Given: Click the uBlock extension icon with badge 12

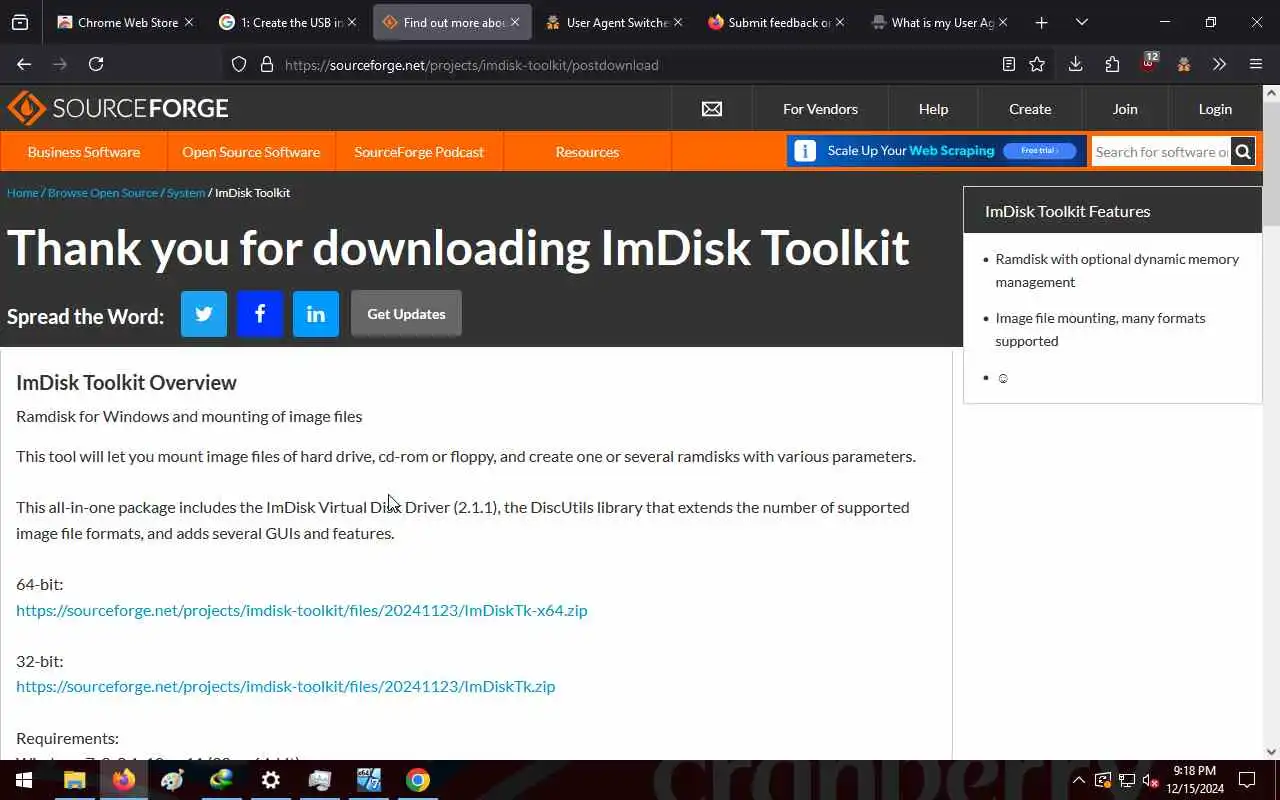Looking at the screenshot, I should click(x=1148, y=64).
